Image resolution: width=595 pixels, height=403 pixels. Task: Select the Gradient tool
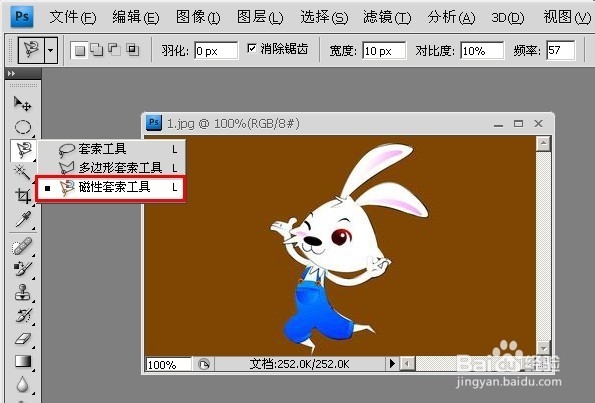point(22,361)
